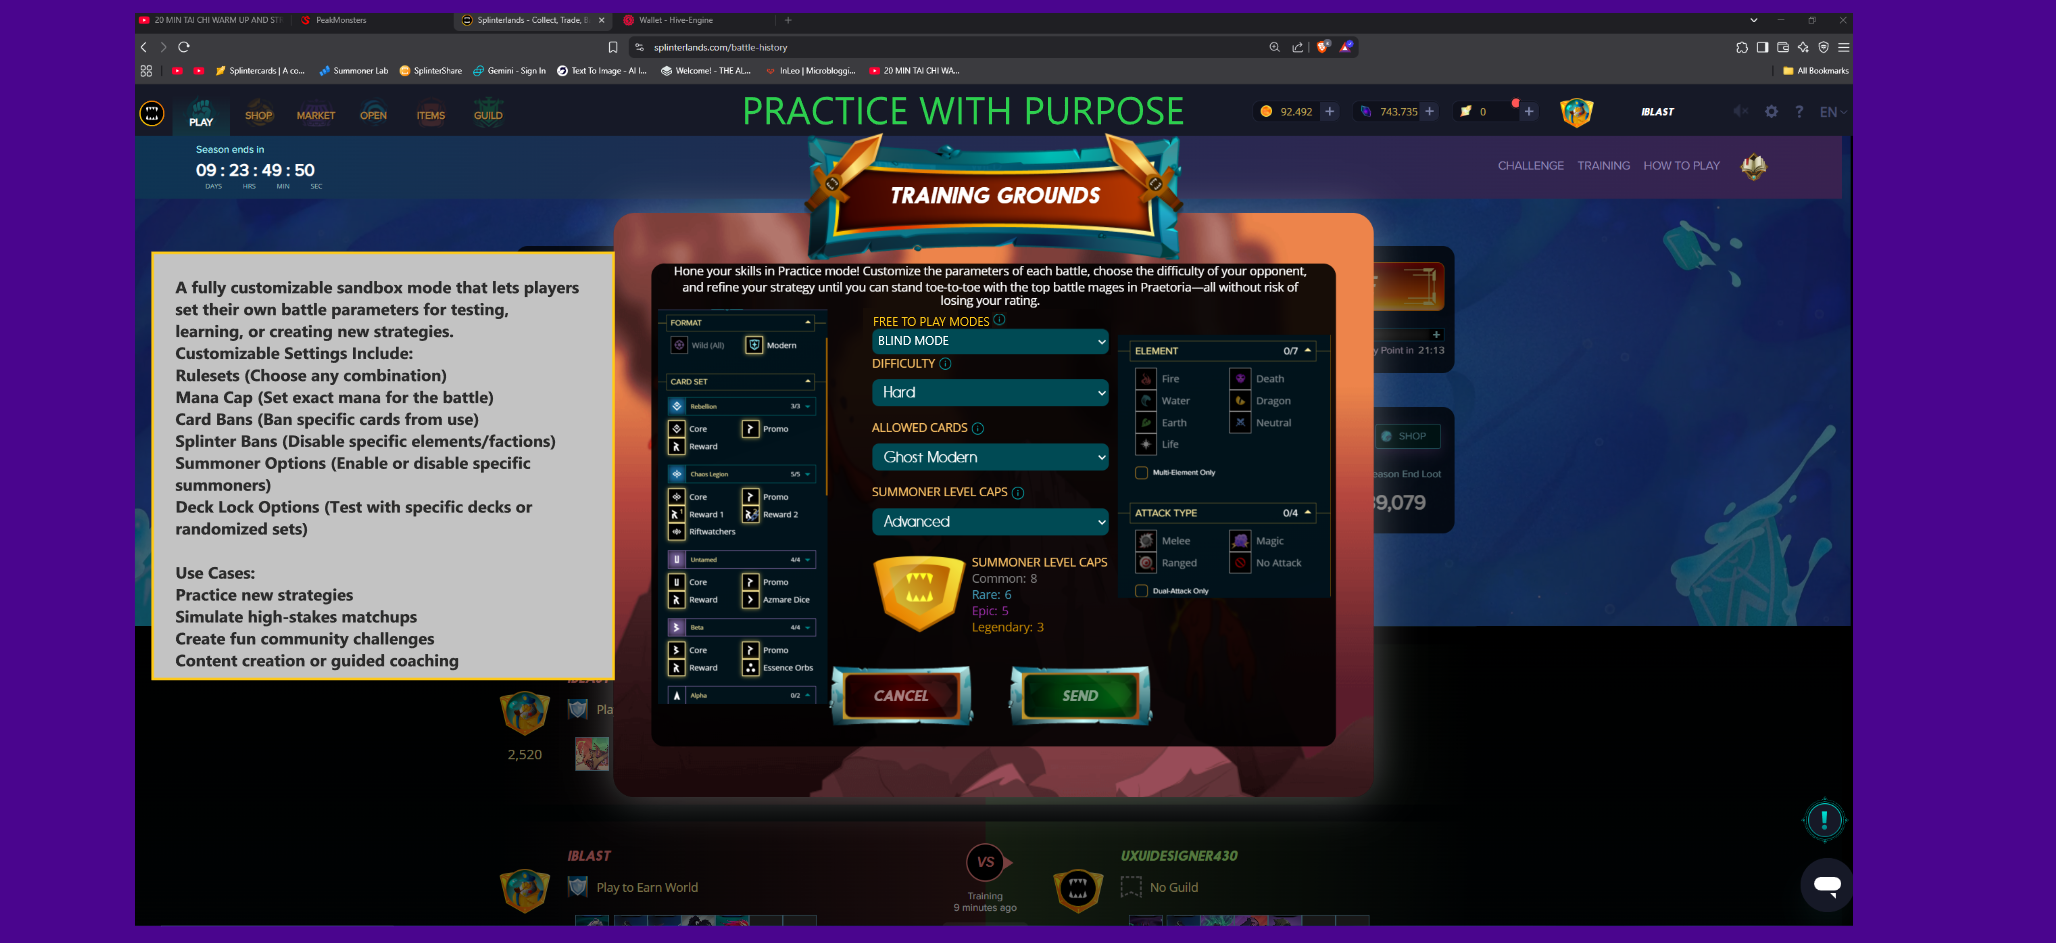Image resolution: width=2056 pixels, height=943 pixels.
Task: Click the player avatar badge in header
Action: 1577,112
